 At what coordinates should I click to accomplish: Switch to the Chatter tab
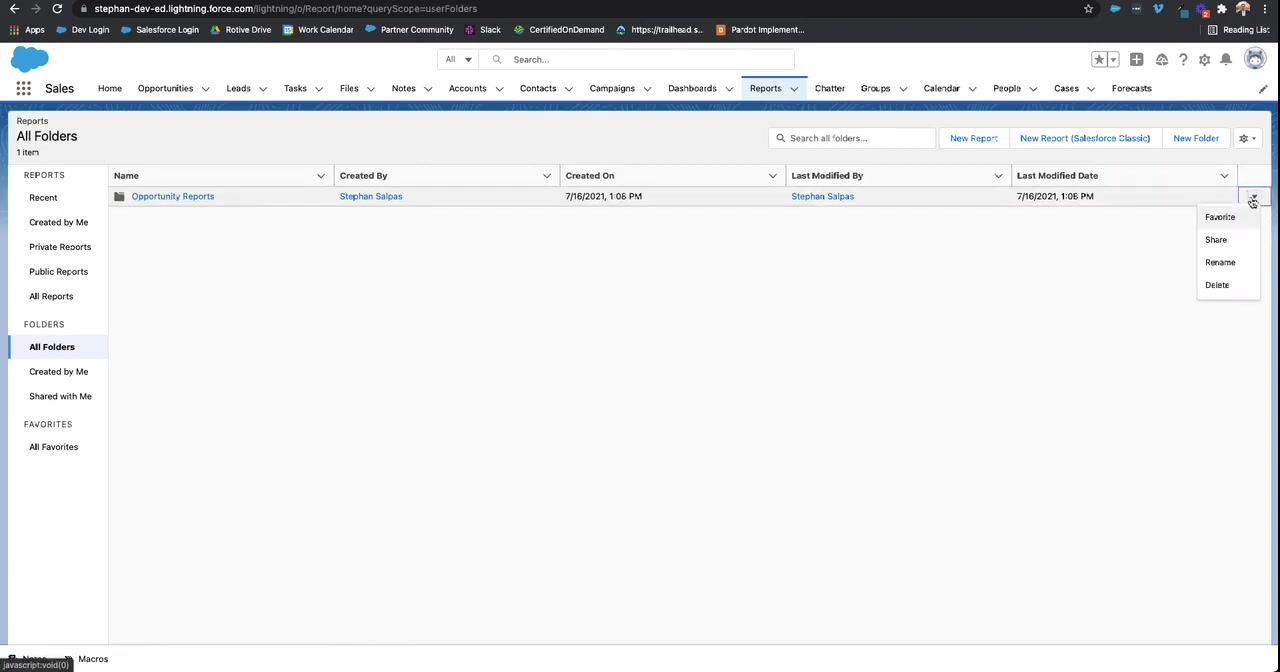[x=830, y=88]
